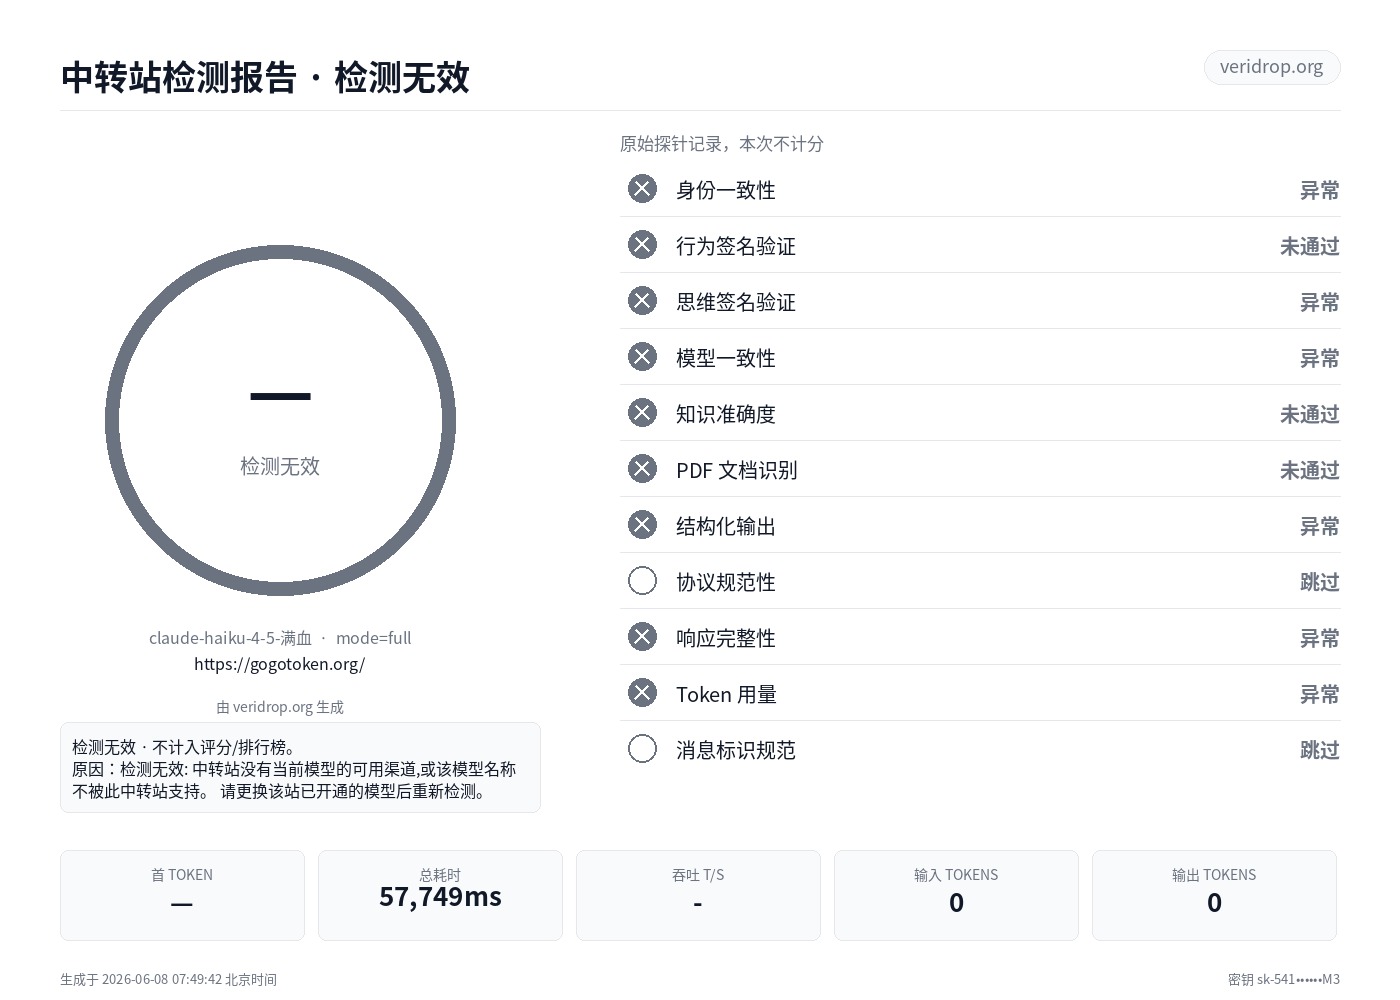Viewport: 1400px width, 1000px height.
Task: Click the veridrop.org badge at top right
Action: [x=1271, y=67]
